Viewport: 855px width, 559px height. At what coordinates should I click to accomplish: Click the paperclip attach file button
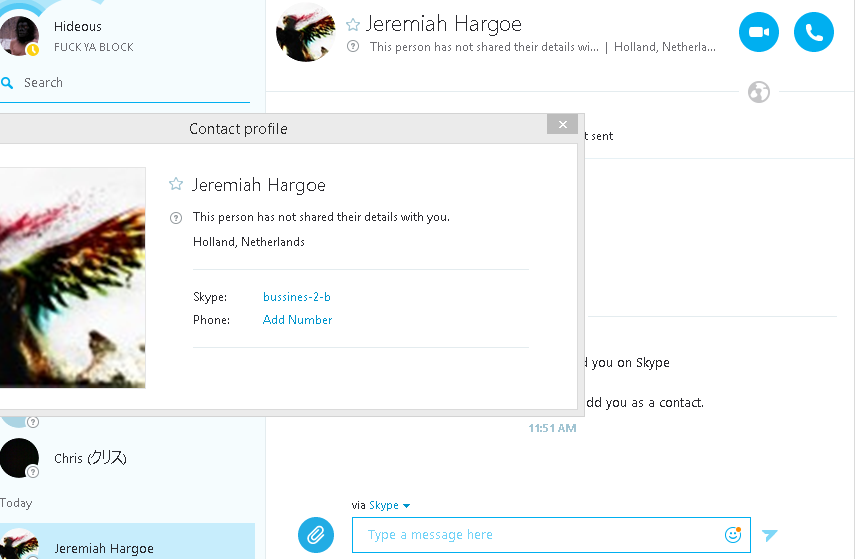[316, 535]
